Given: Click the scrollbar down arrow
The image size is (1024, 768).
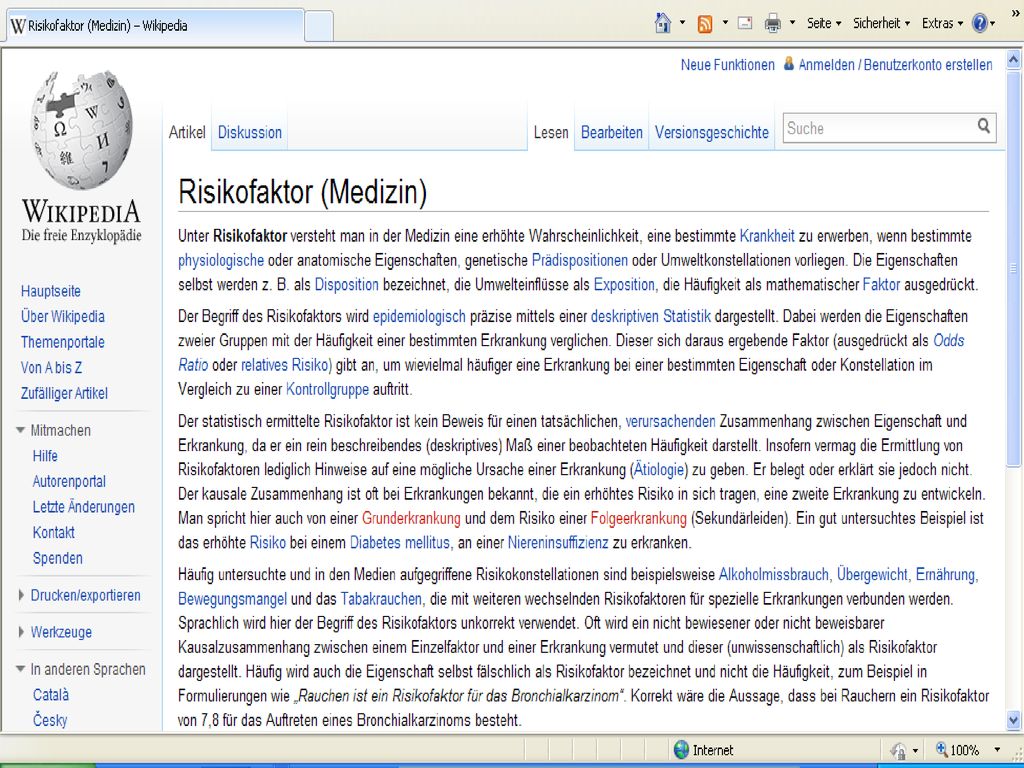Looking at the screenshot, I should click(1014, 721).
